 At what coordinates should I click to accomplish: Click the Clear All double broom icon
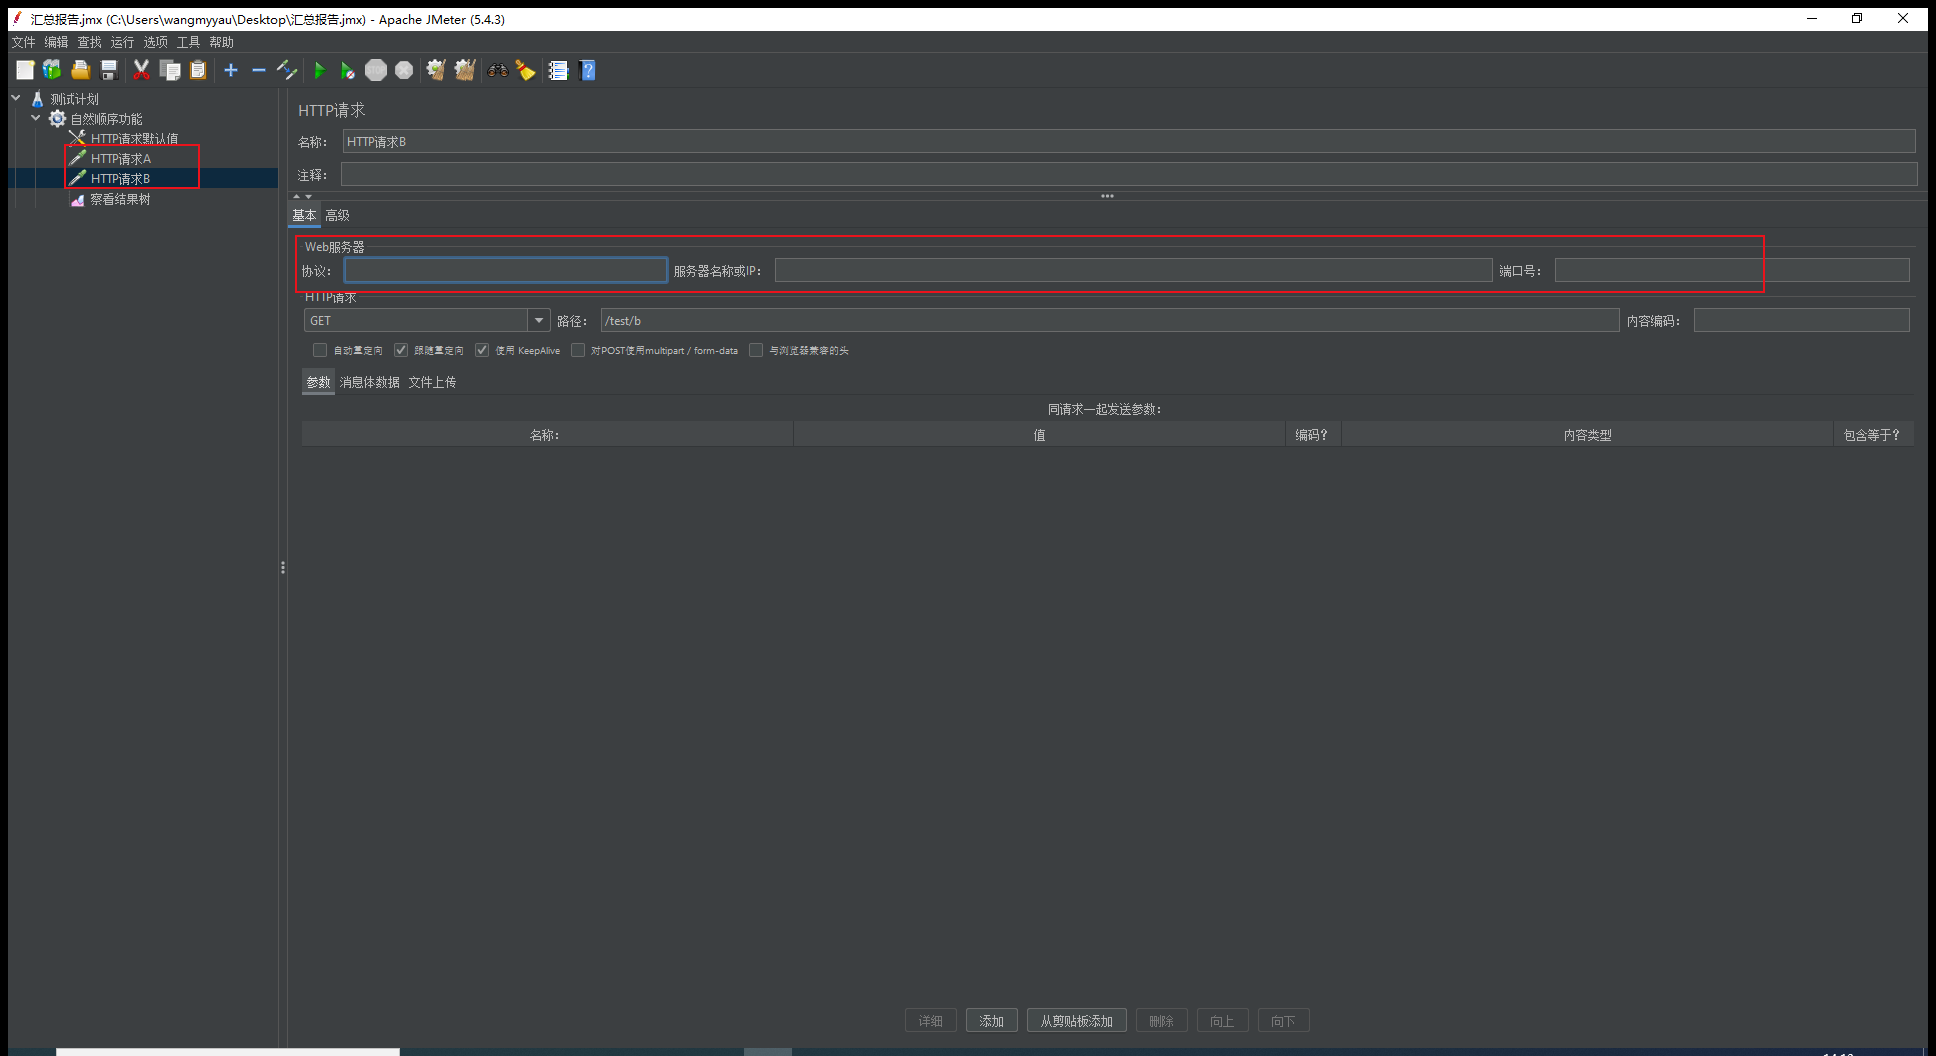pyautogui.click(x=465, y=70)
